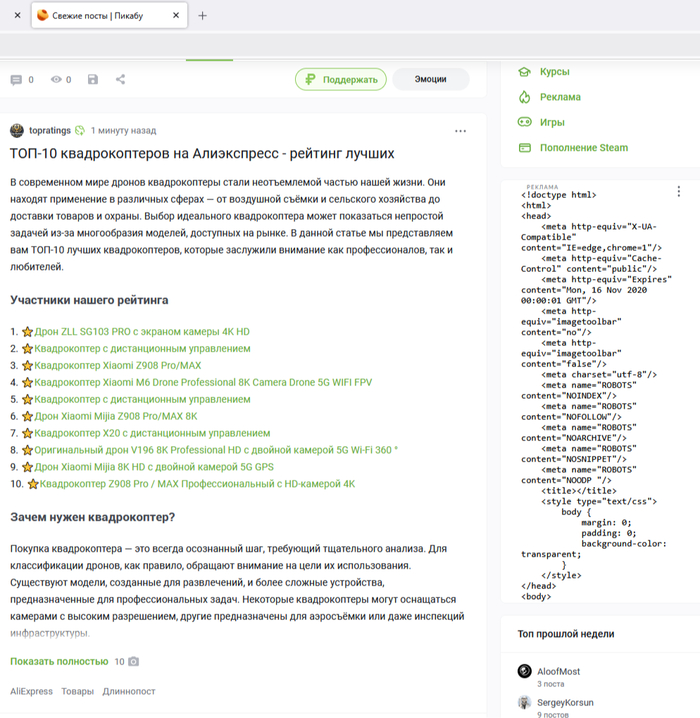
Task: Click the topratings author avatar
Action: [x=17, y=131]
